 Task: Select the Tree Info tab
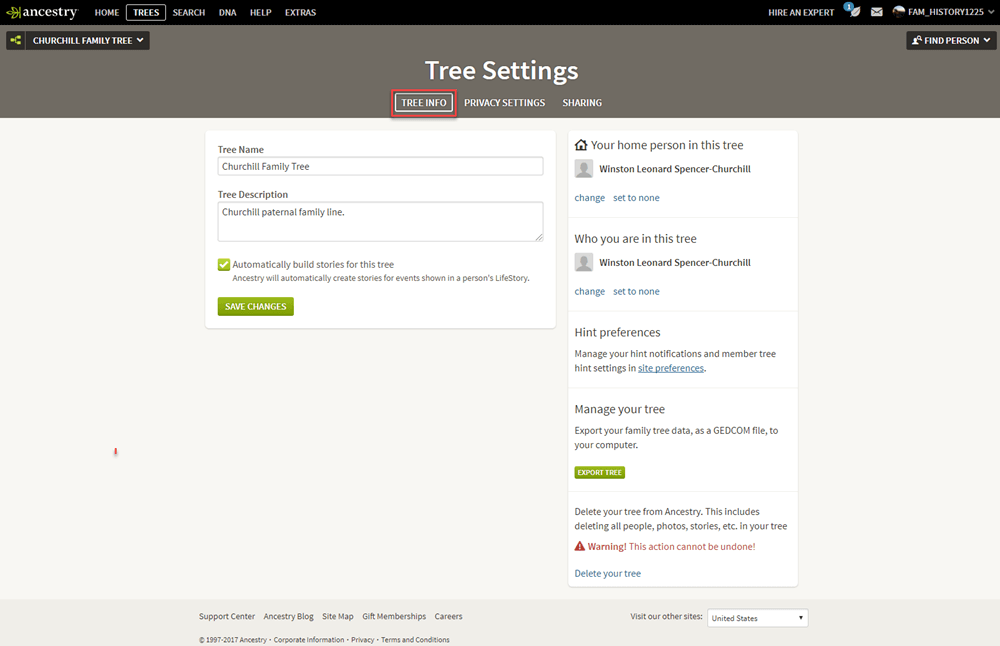pyautogui.click(x=423, y=103)
